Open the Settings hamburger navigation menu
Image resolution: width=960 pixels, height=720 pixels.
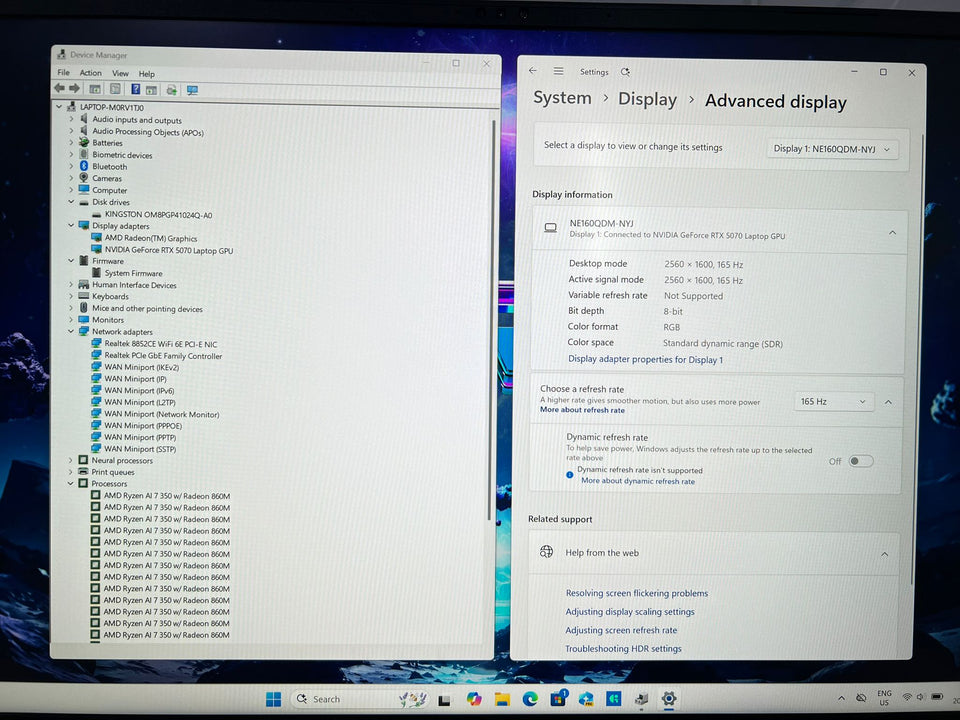pos(558,71)
